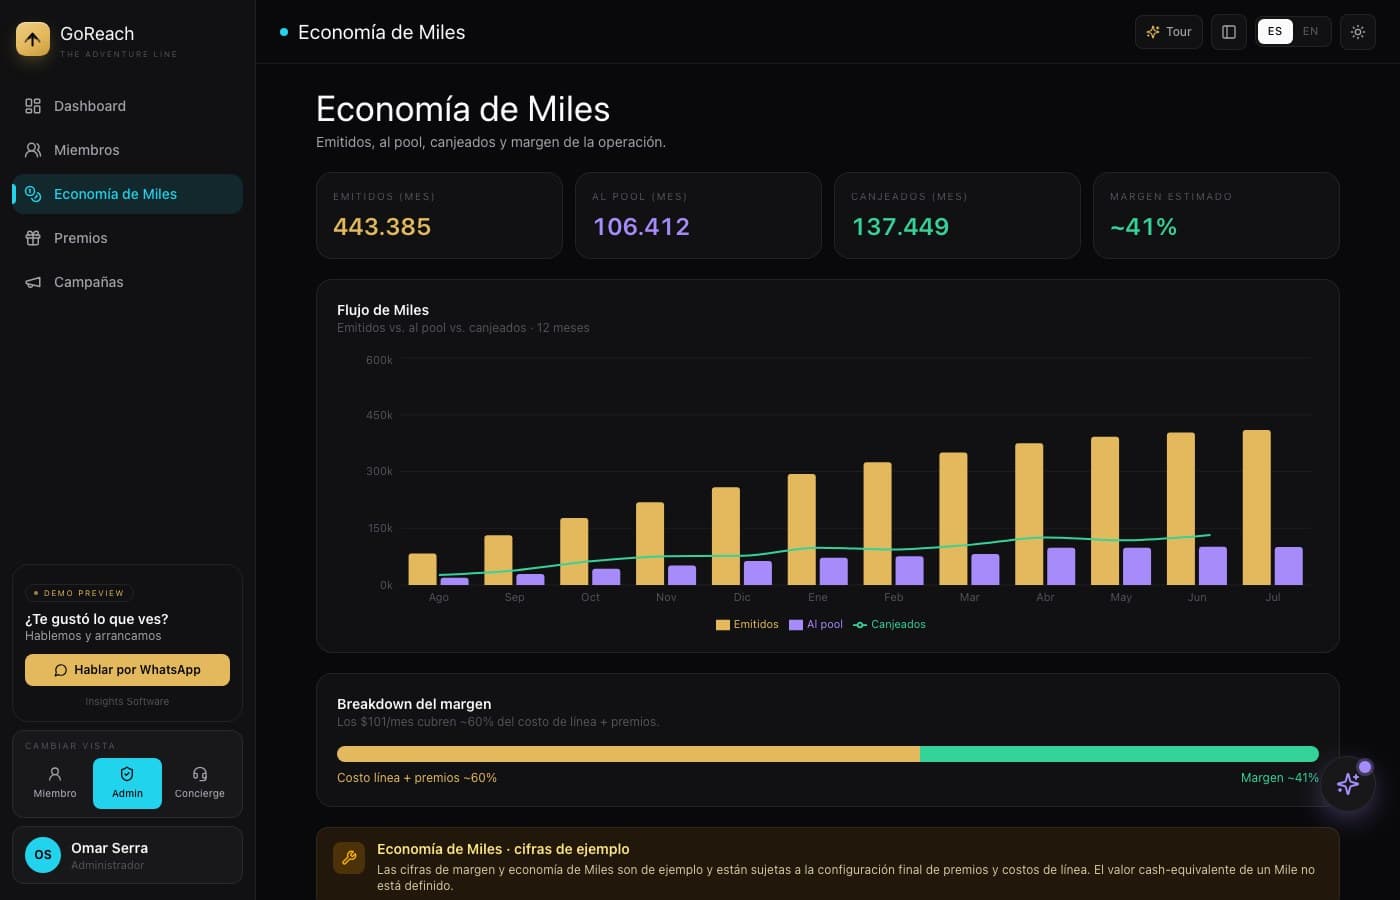
Task: Go to Miembros section
Action: [x=127, y=150]
